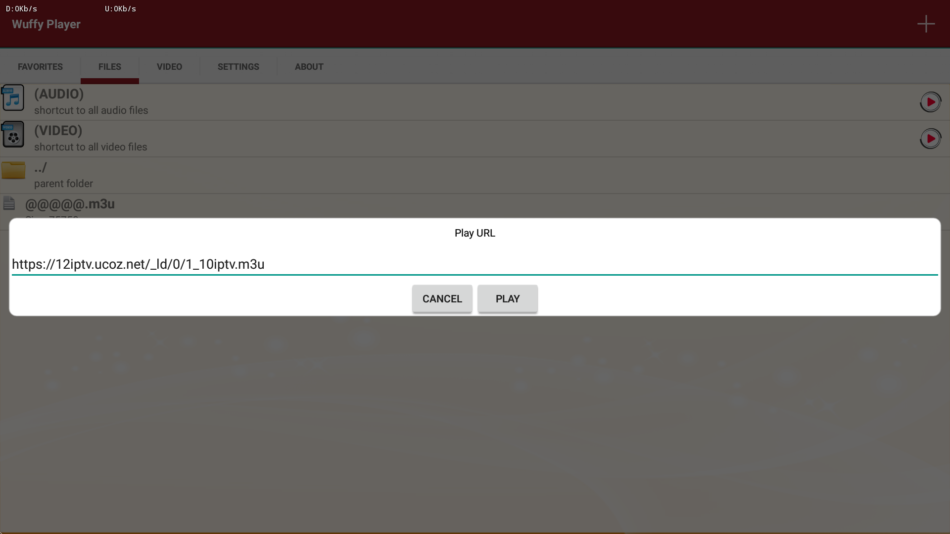Select the @@@@@.m3u file entry

pyautogui.click(x=70, y=205)
